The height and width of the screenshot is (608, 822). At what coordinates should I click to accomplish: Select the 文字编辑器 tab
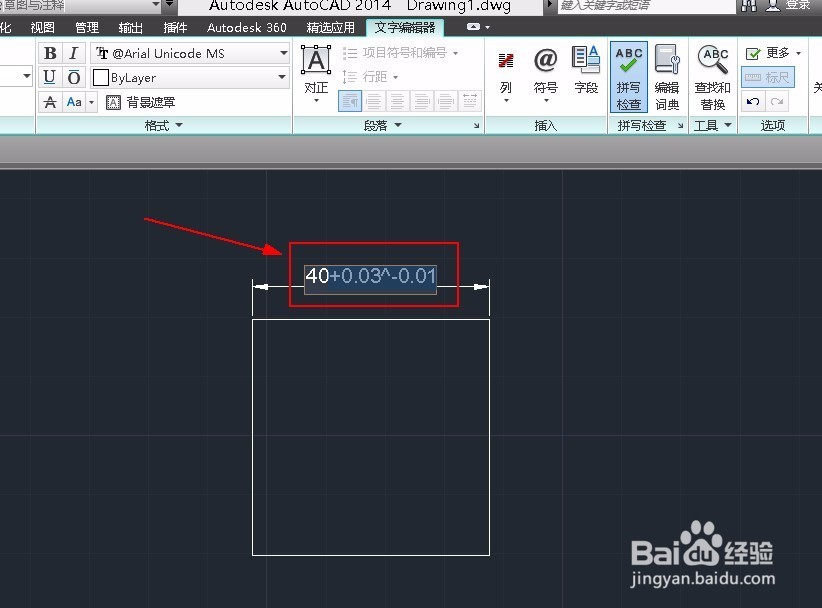(405, 27)
